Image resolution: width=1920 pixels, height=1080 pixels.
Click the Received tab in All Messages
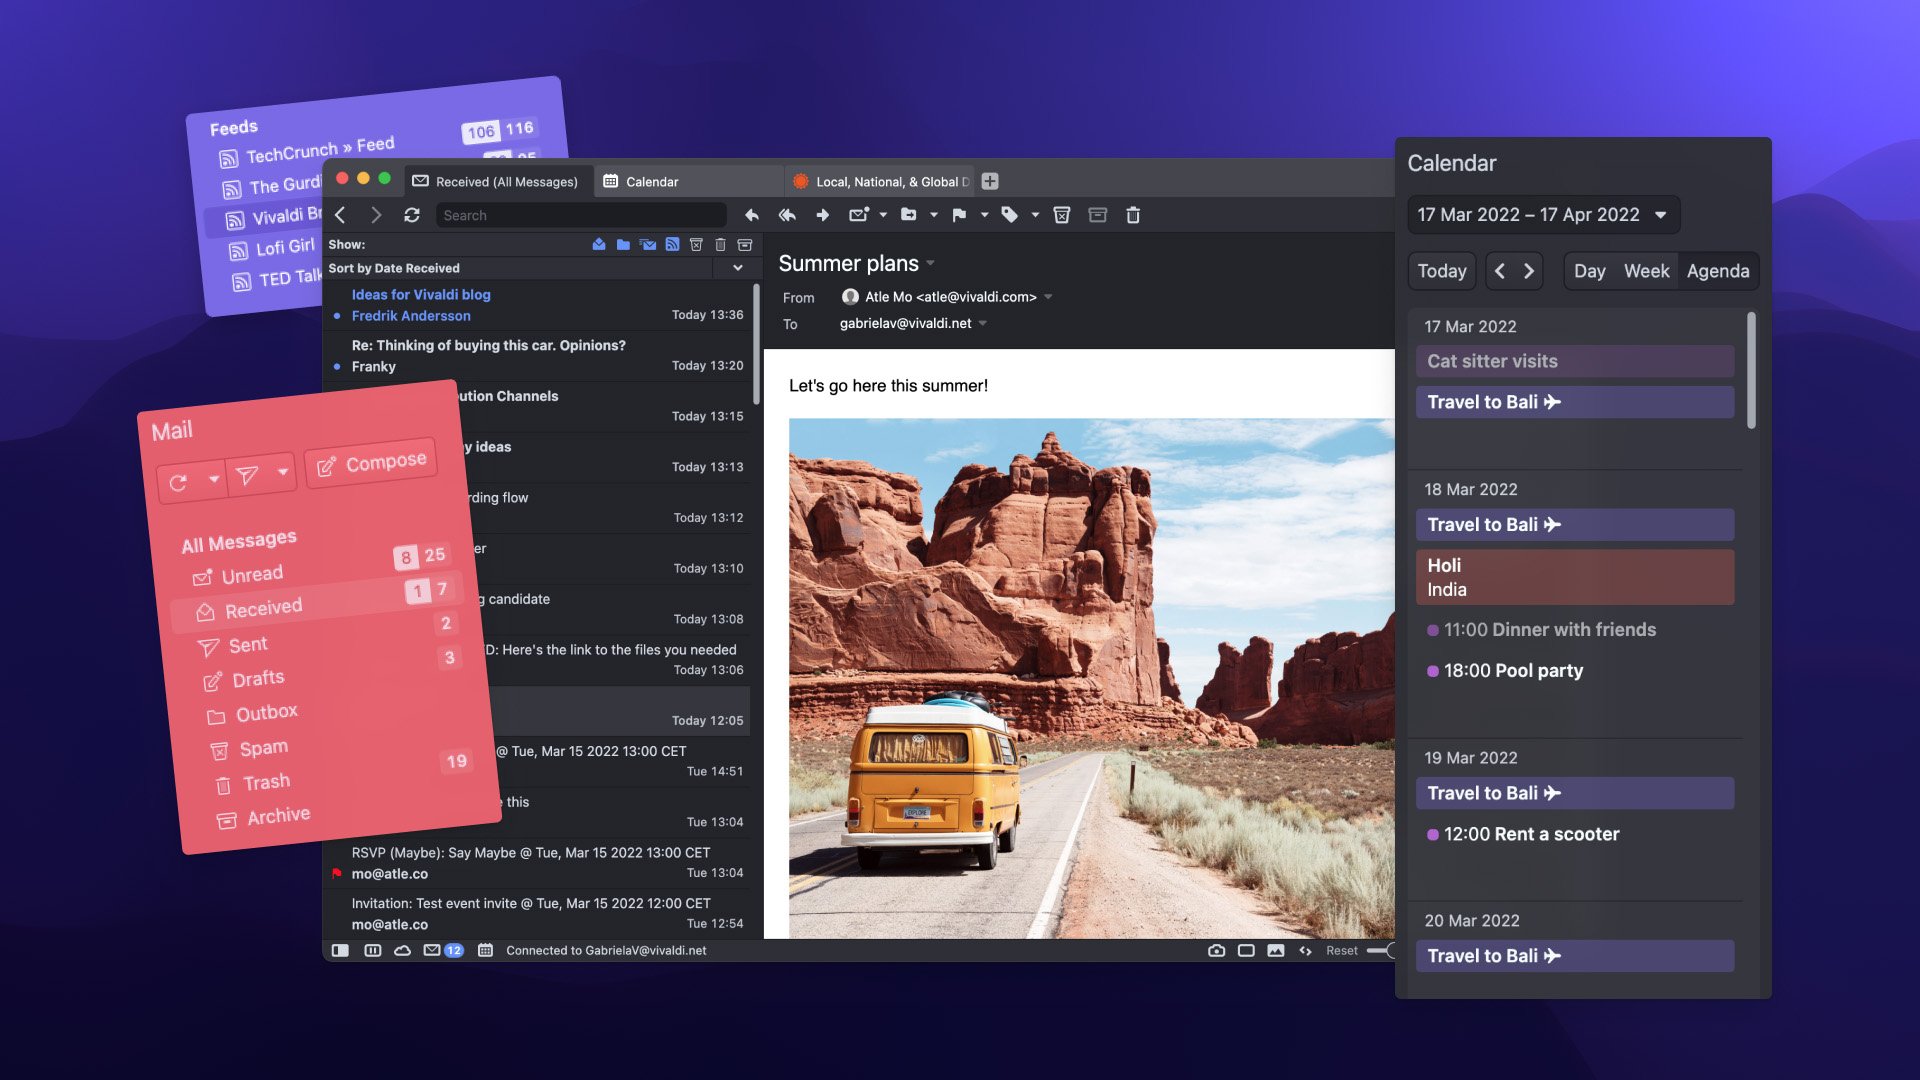coord(262,609)
